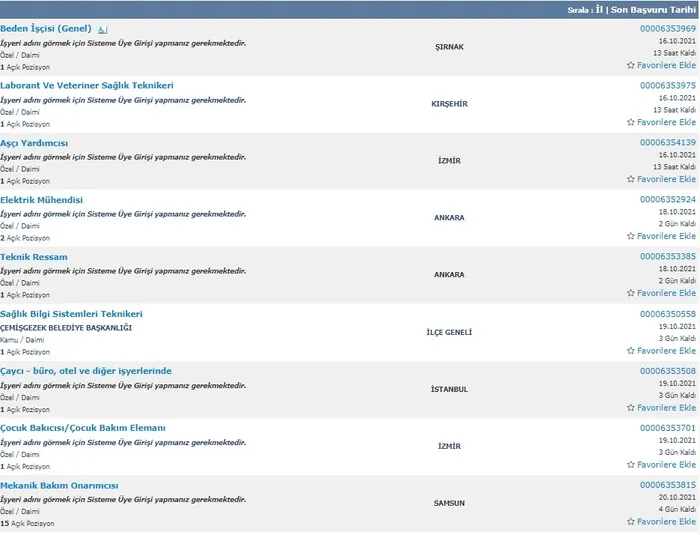Image resolution: width=700 pixels, height=535 pixels.
Task: Click Favorilere Ekle text for Çocuk Bakıcısı listing
Action: [666, 465]
